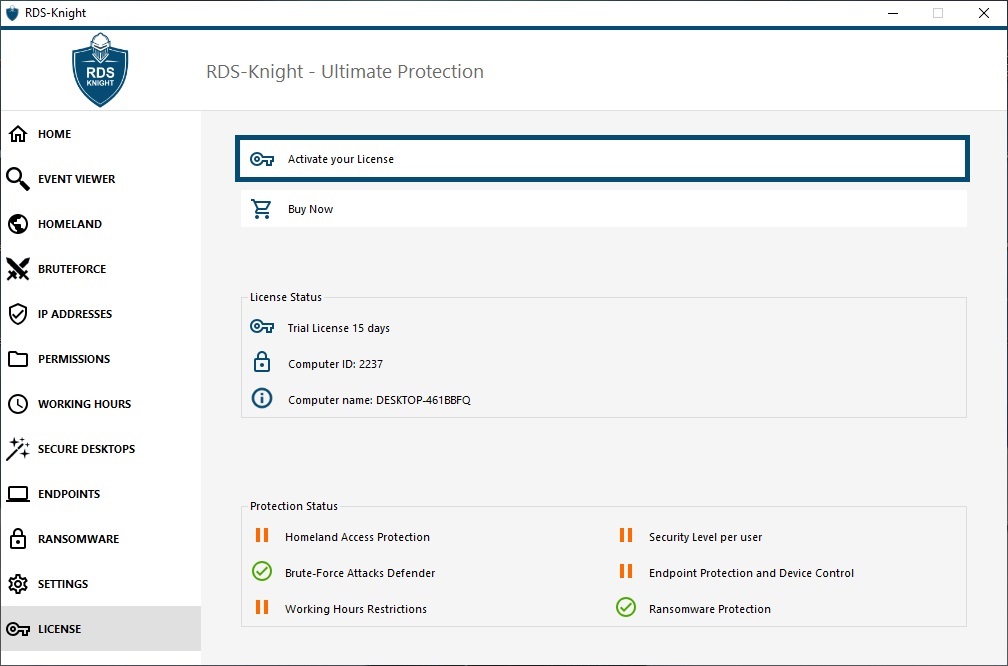Click the License key icon in sidebar
1008x666 pixels.
[18, 629]
